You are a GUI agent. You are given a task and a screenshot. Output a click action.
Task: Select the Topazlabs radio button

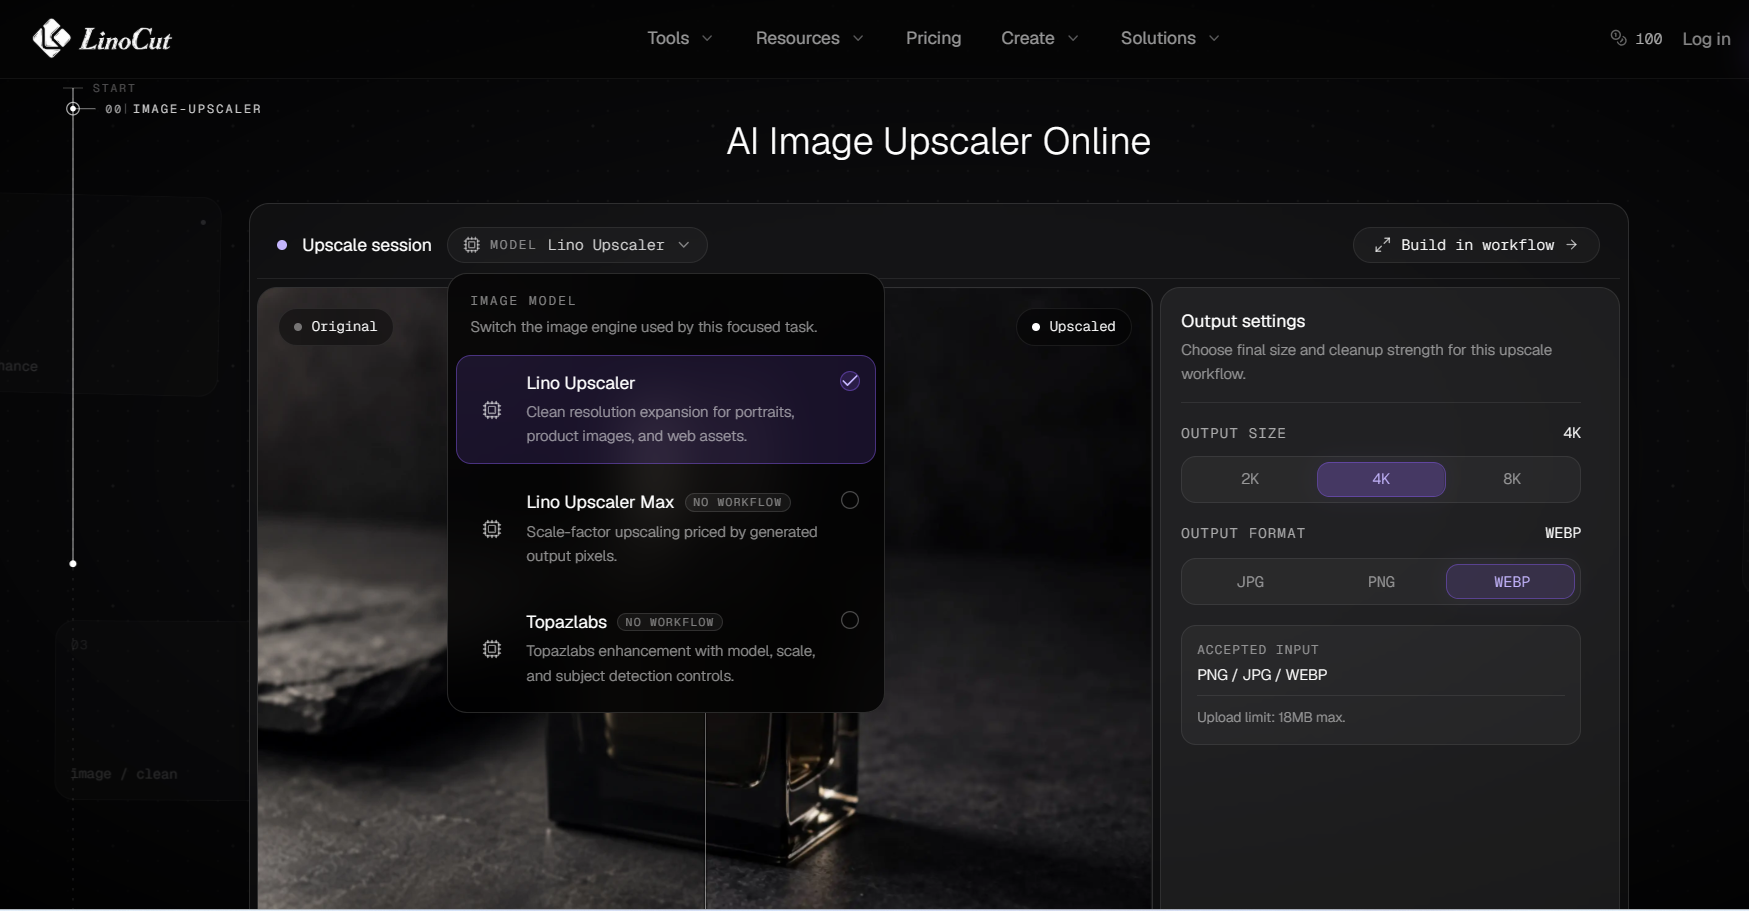click(x=850, y=620)
